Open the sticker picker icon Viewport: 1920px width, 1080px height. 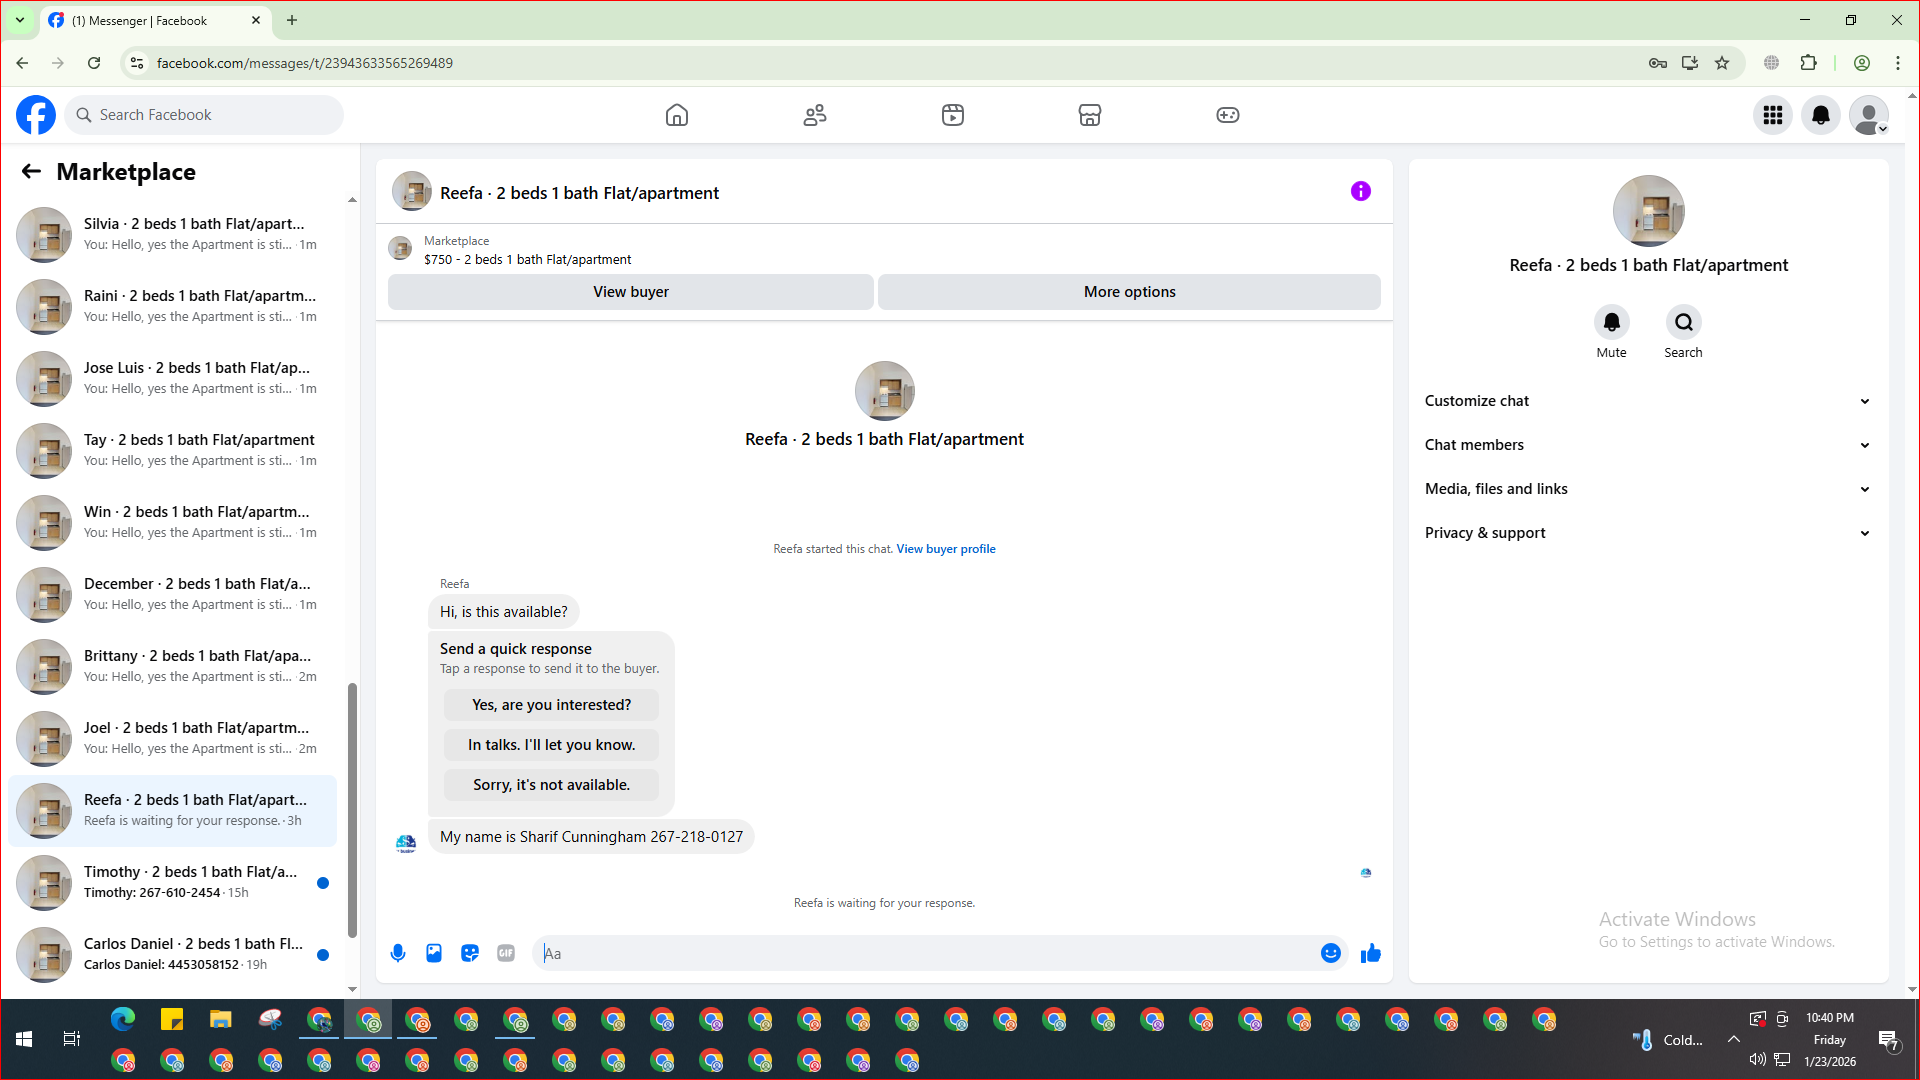point(470,953)
